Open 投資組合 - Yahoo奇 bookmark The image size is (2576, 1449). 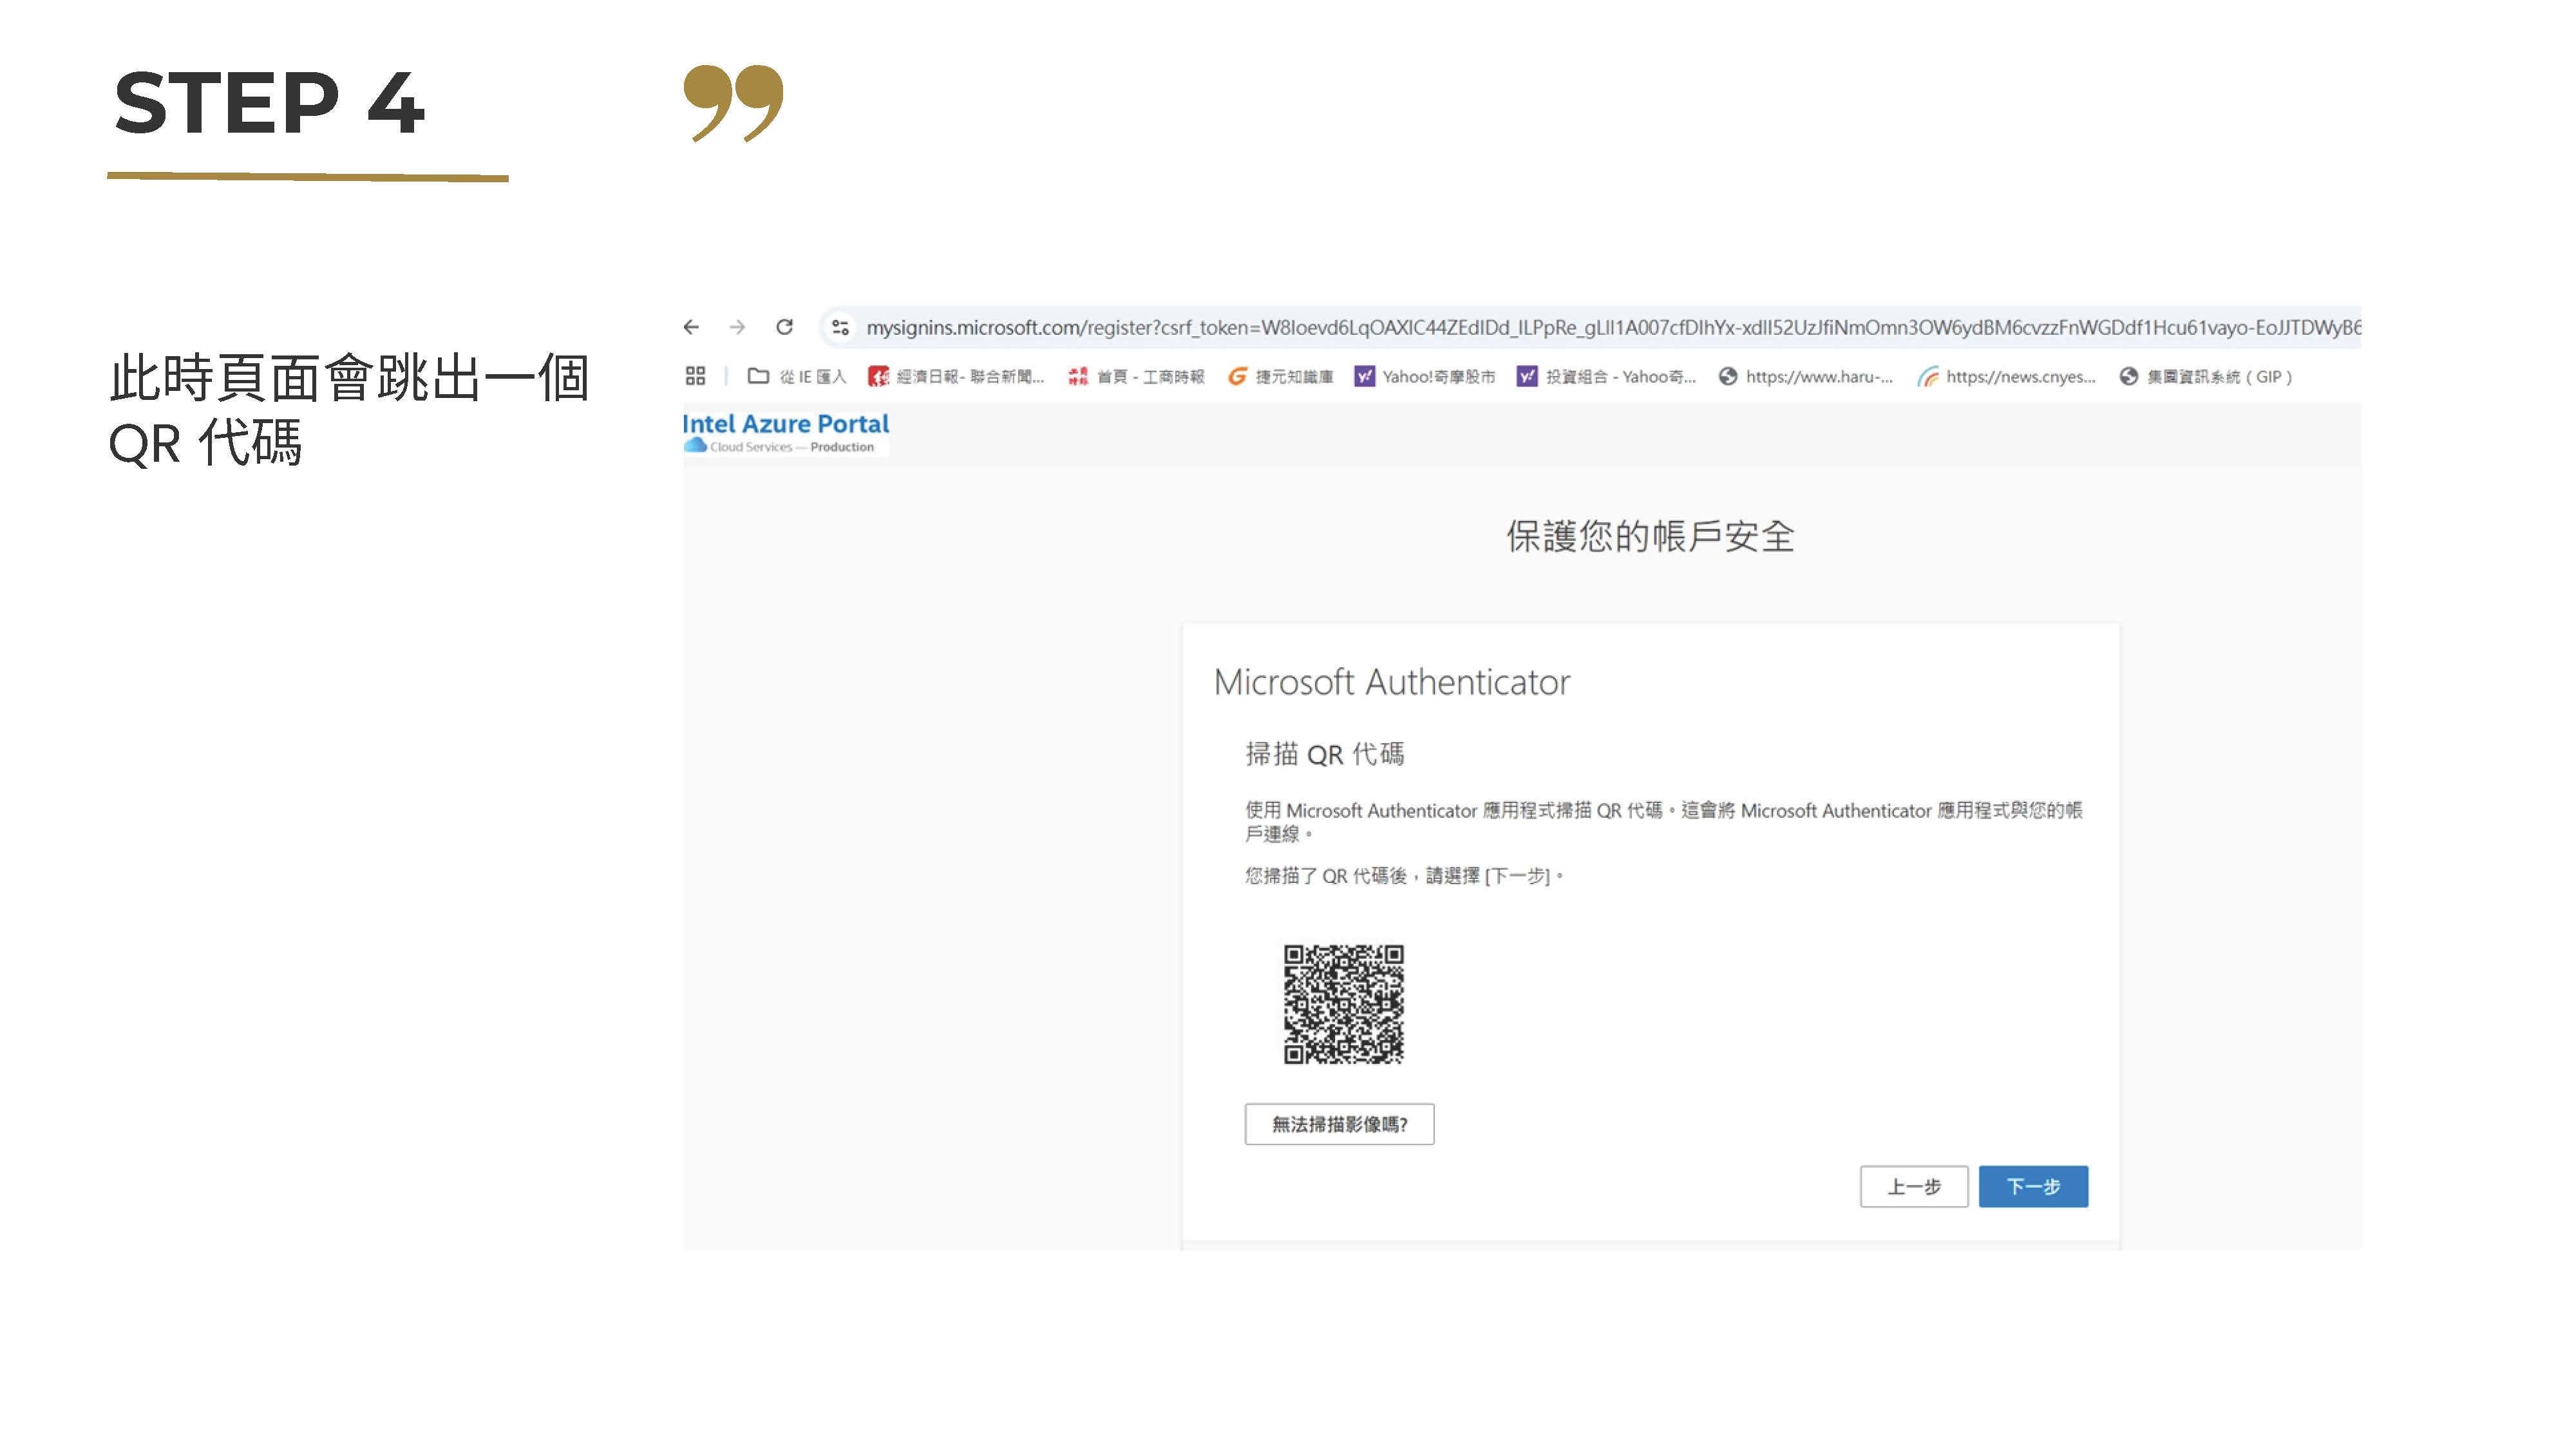1607,376
